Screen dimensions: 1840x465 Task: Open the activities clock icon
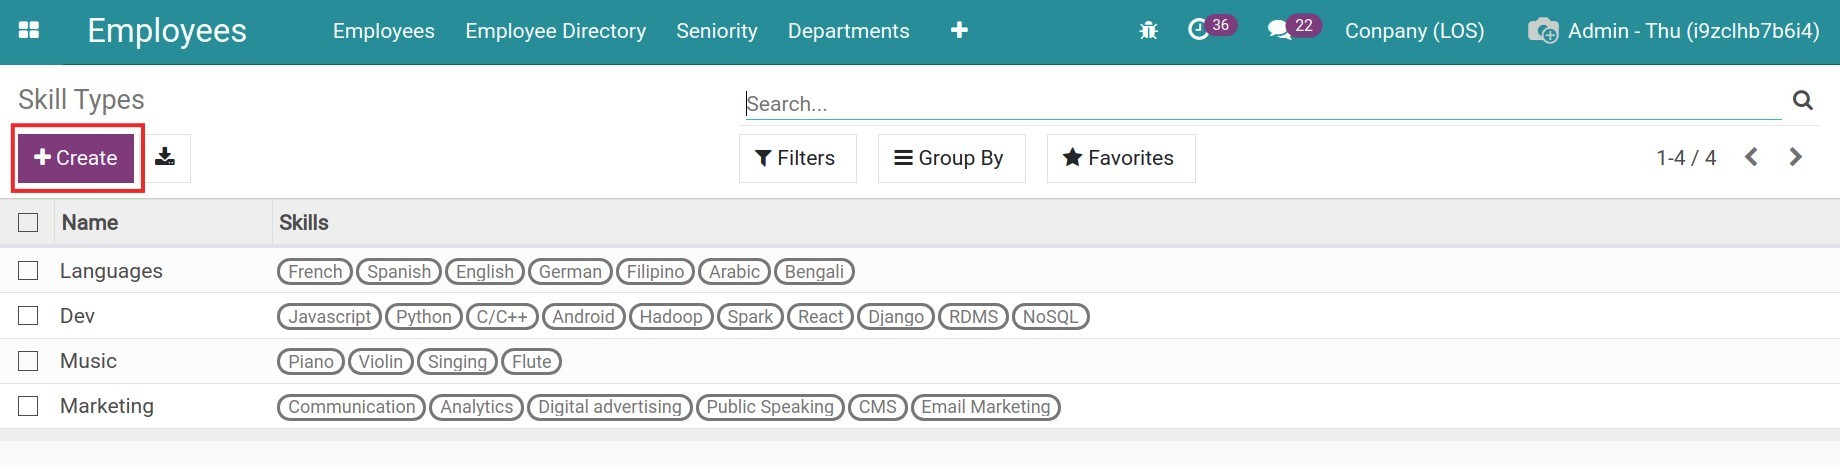(1198, 30)
